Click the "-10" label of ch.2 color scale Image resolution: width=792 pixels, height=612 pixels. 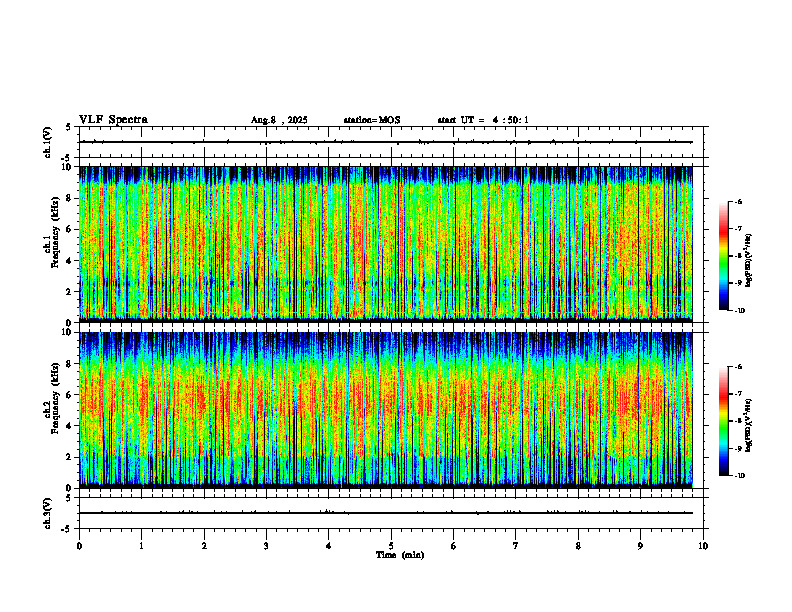click(x=739, y=475)
